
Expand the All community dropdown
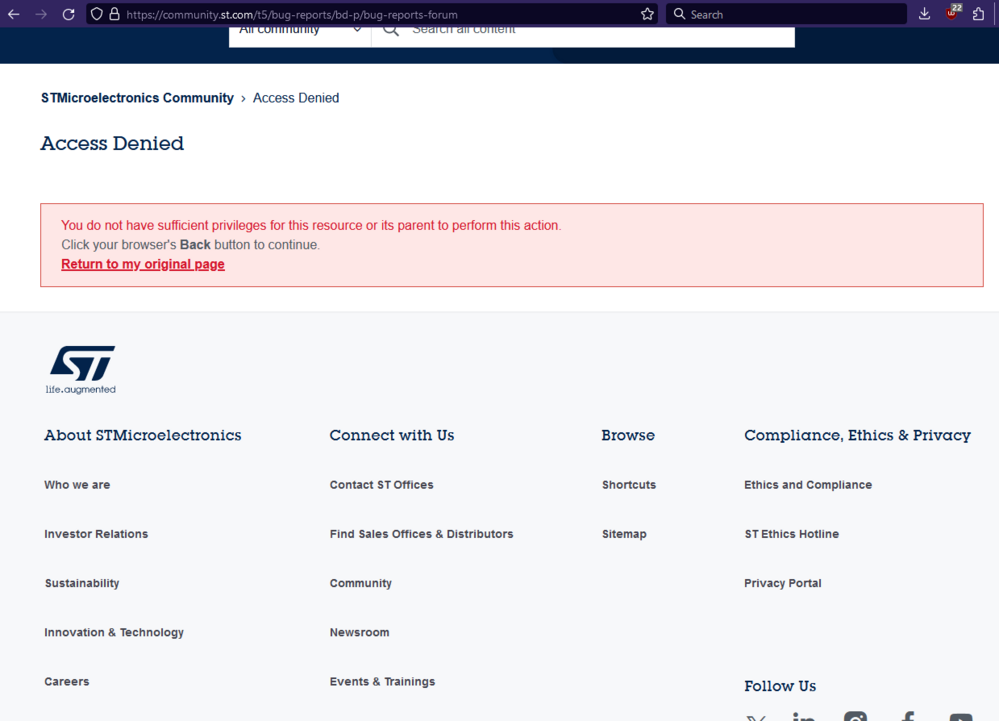(300, 36)
